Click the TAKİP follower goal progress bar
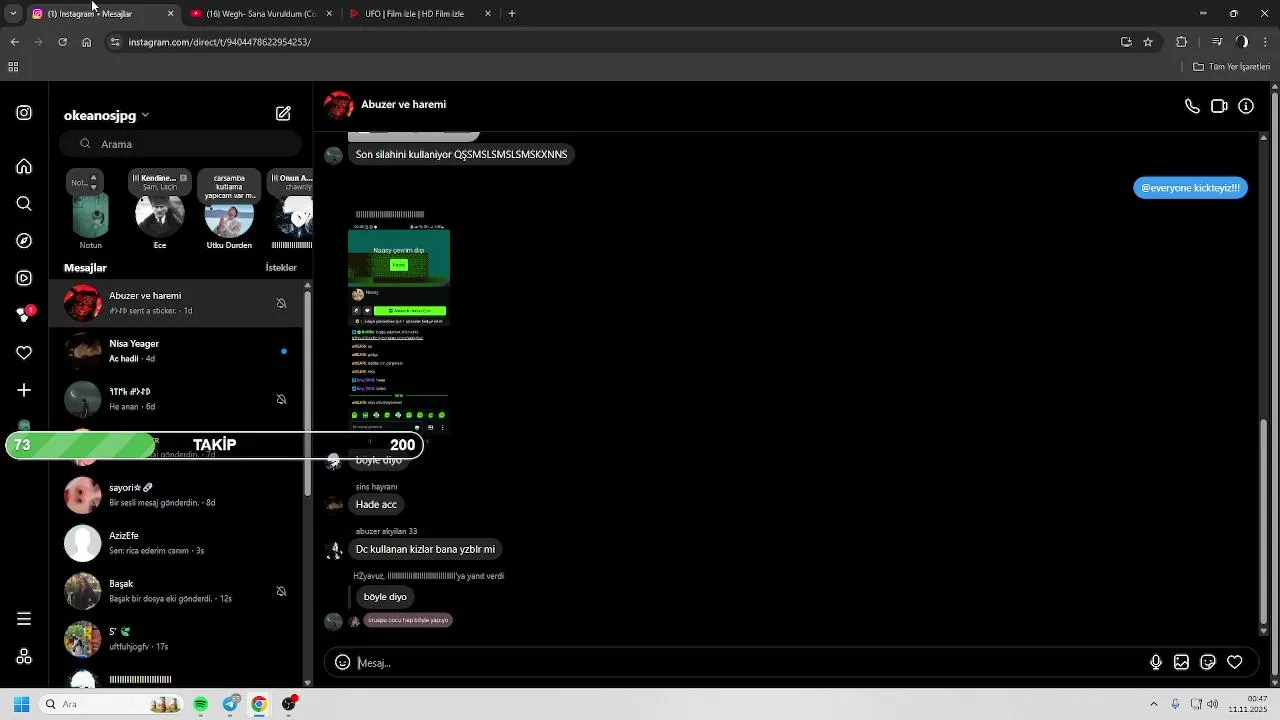This screenshot has width=1280, height=720. (215, 445)
